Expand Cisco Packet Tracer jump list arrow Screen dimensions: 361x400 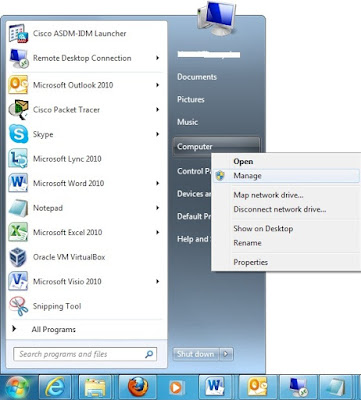[x=157, y=110]
